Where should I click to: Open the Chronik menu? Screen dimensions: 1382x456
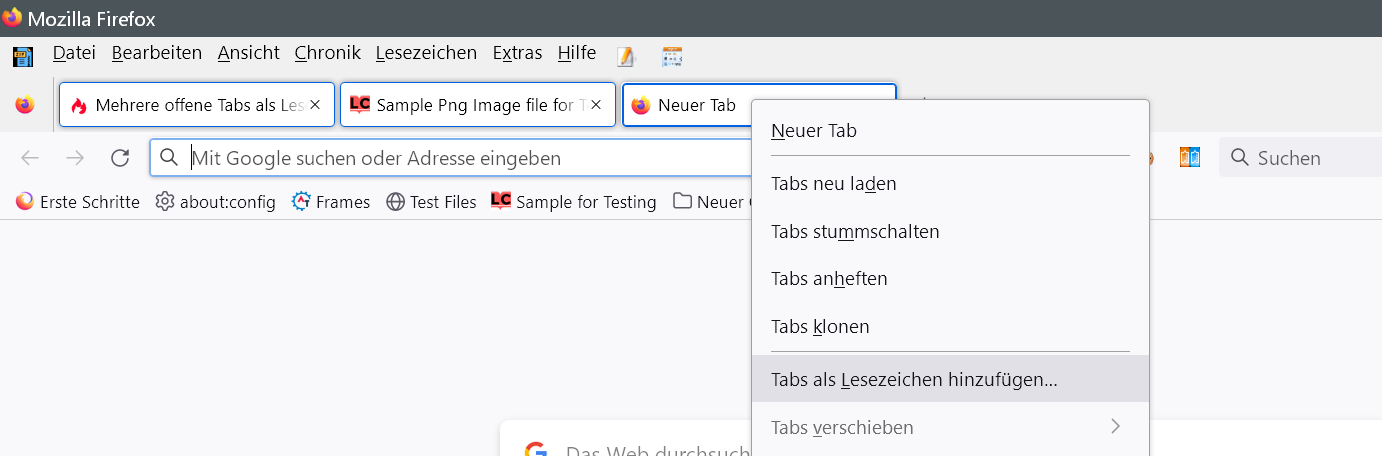coord(329,53)
